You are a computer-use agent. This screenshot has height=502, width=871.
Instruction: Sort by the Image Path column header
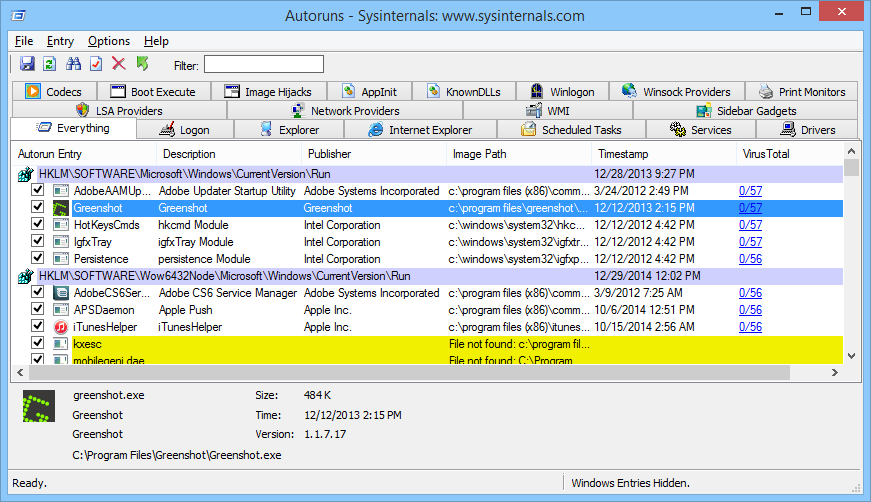point(518,154)
